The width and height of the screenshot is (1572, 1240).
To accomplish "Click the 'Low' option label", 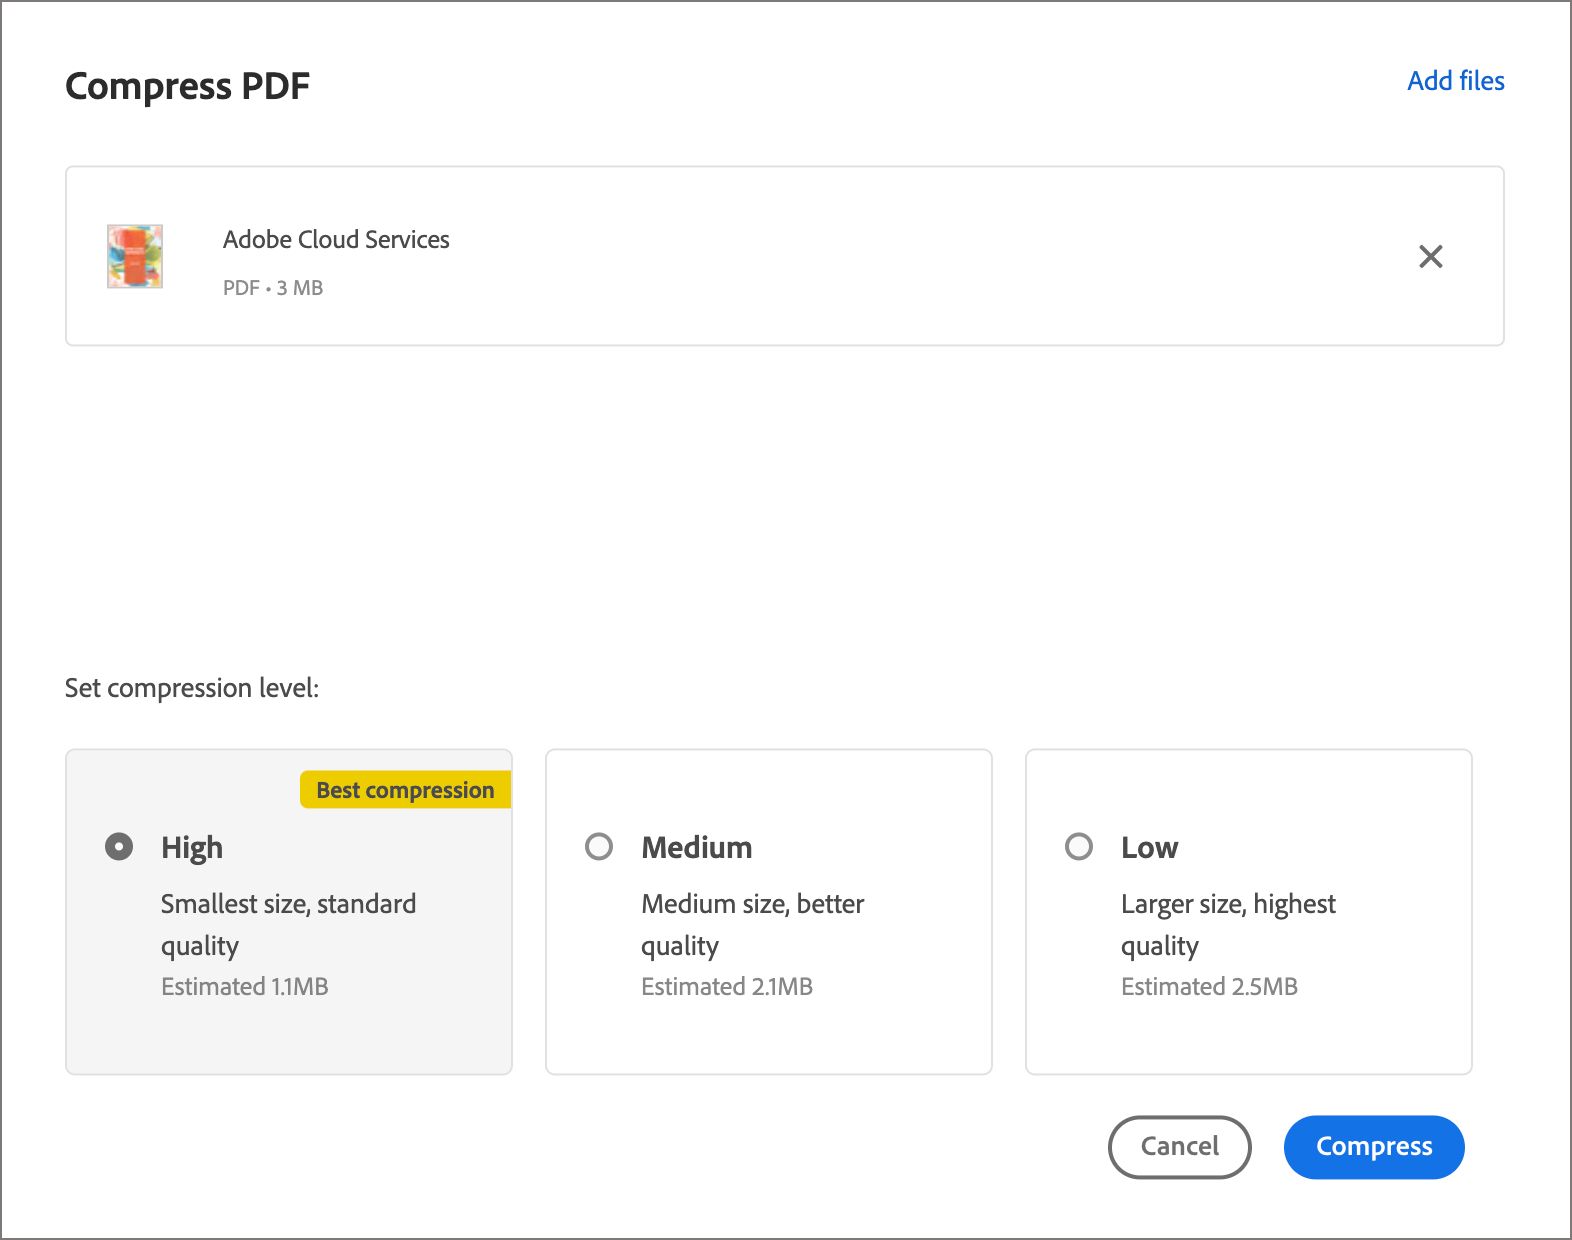I will pos(1149,848).
